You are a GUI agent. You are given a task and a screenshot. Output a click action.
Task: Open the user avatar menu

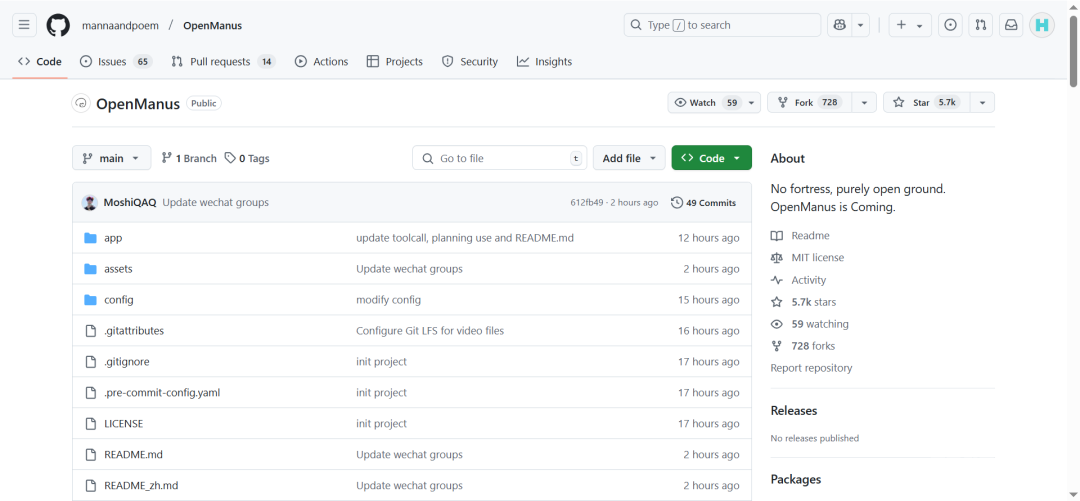coord(1042,25)
